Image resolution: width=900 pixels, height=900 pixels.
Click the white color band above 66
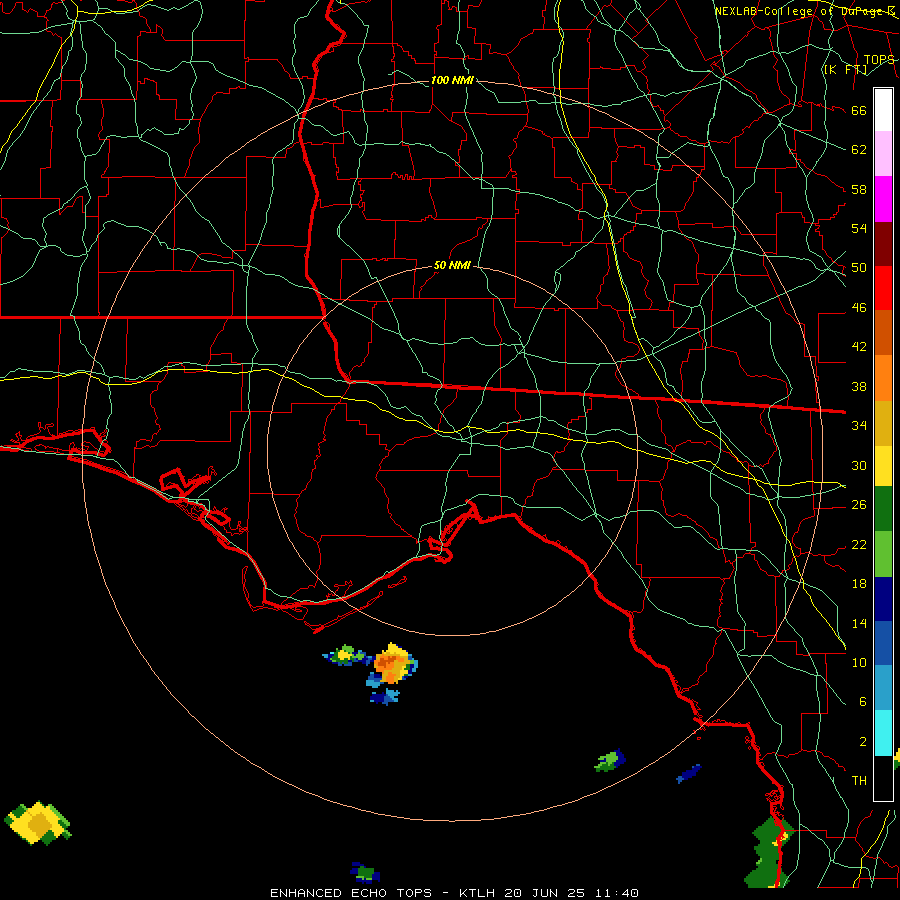(883, 110)
